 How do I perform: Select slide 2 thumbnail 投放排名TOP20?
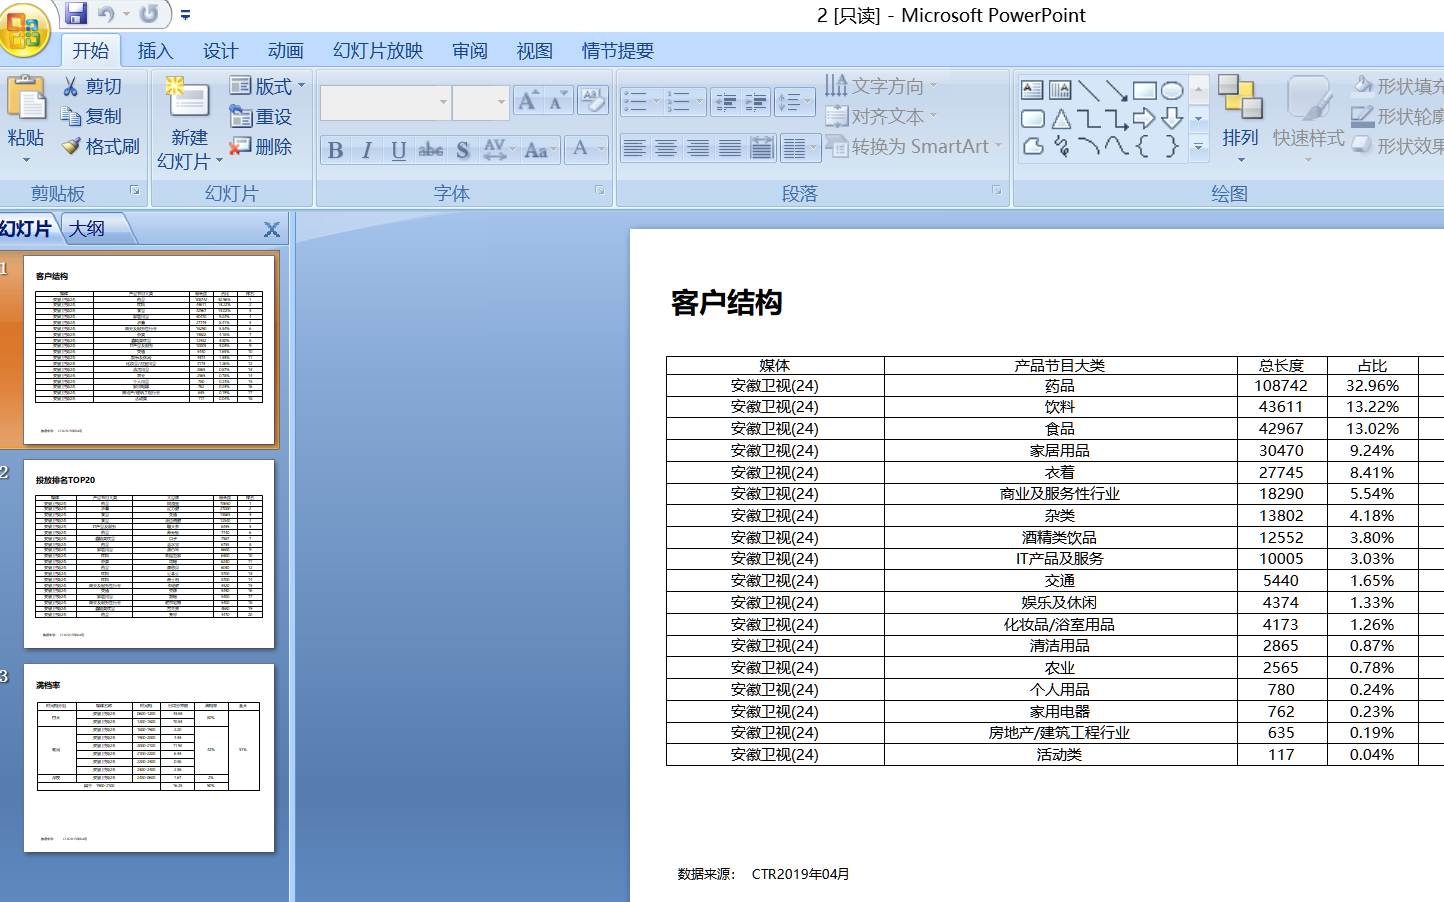tap(149, 554)
